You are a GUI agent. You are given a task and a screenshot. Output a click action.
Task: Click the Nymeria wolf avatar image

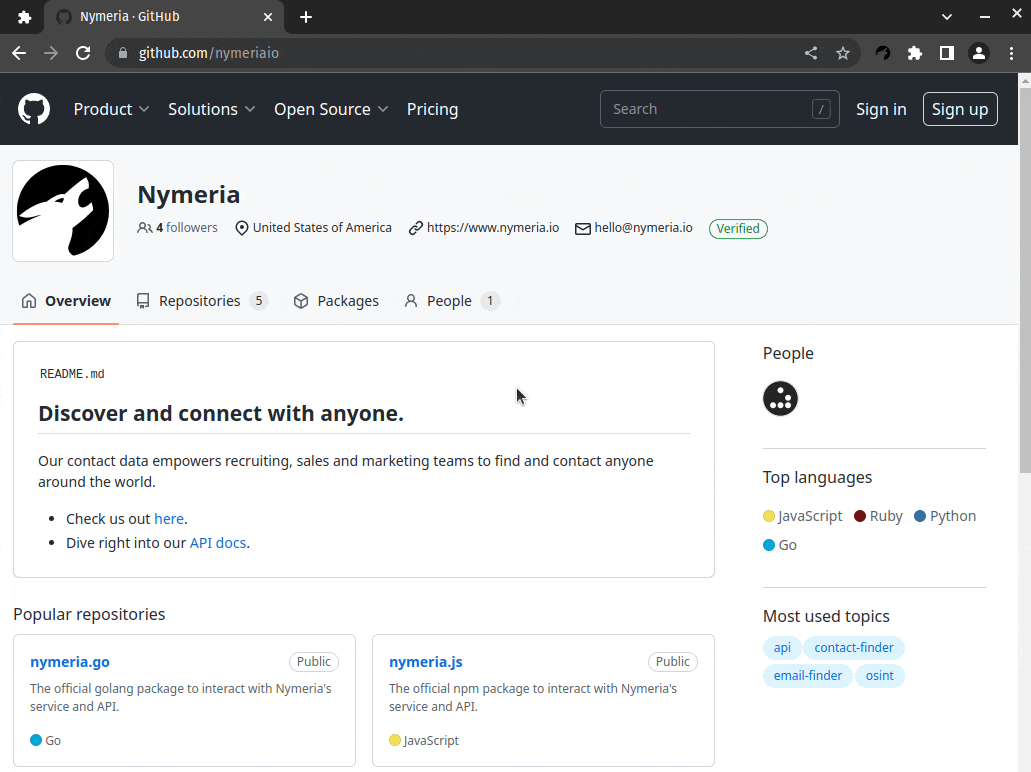[63, 211]
